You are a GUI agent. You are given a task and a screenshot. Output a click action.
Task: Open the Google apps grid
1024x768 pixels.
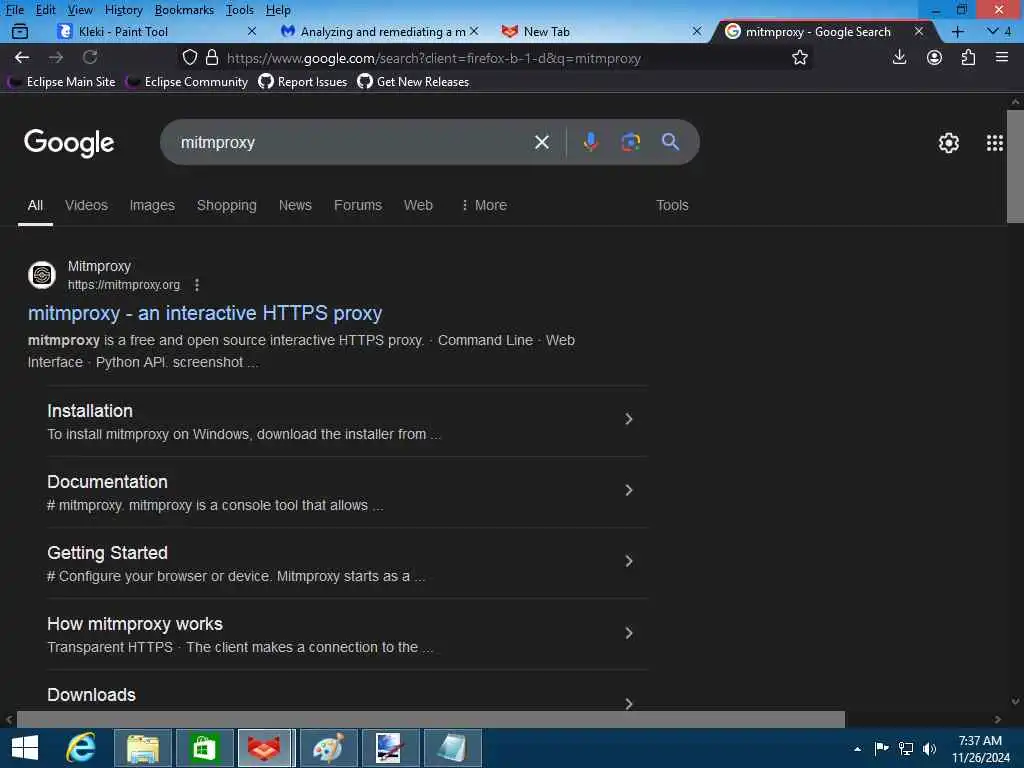pyautogui.click(x=995, y=143)
